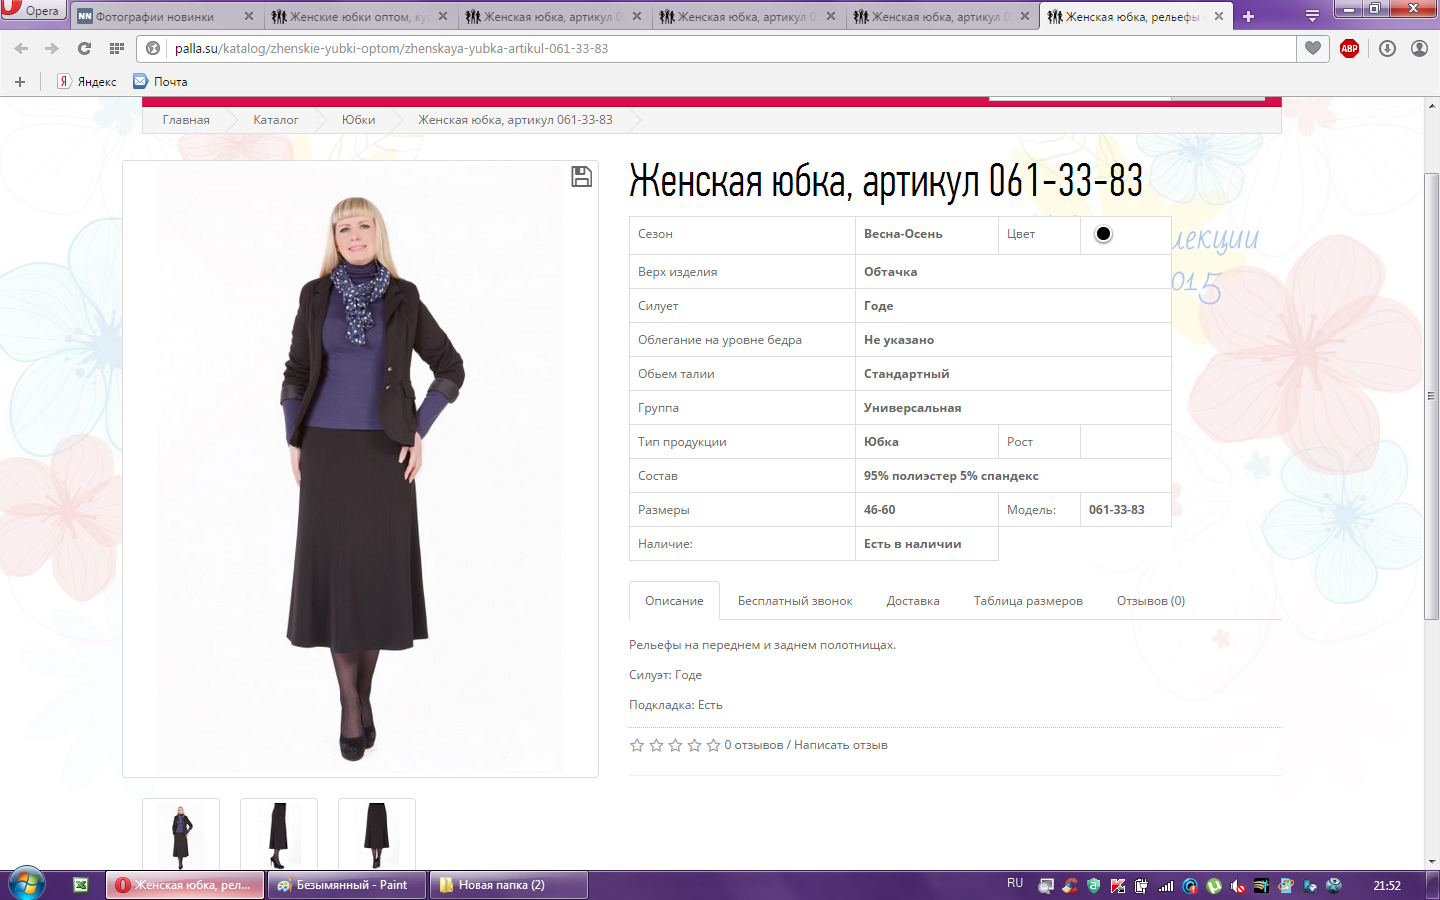This screenshot has width=1440, height=900.
Task: Select the Весна-Осень season value
Action: 903,234
